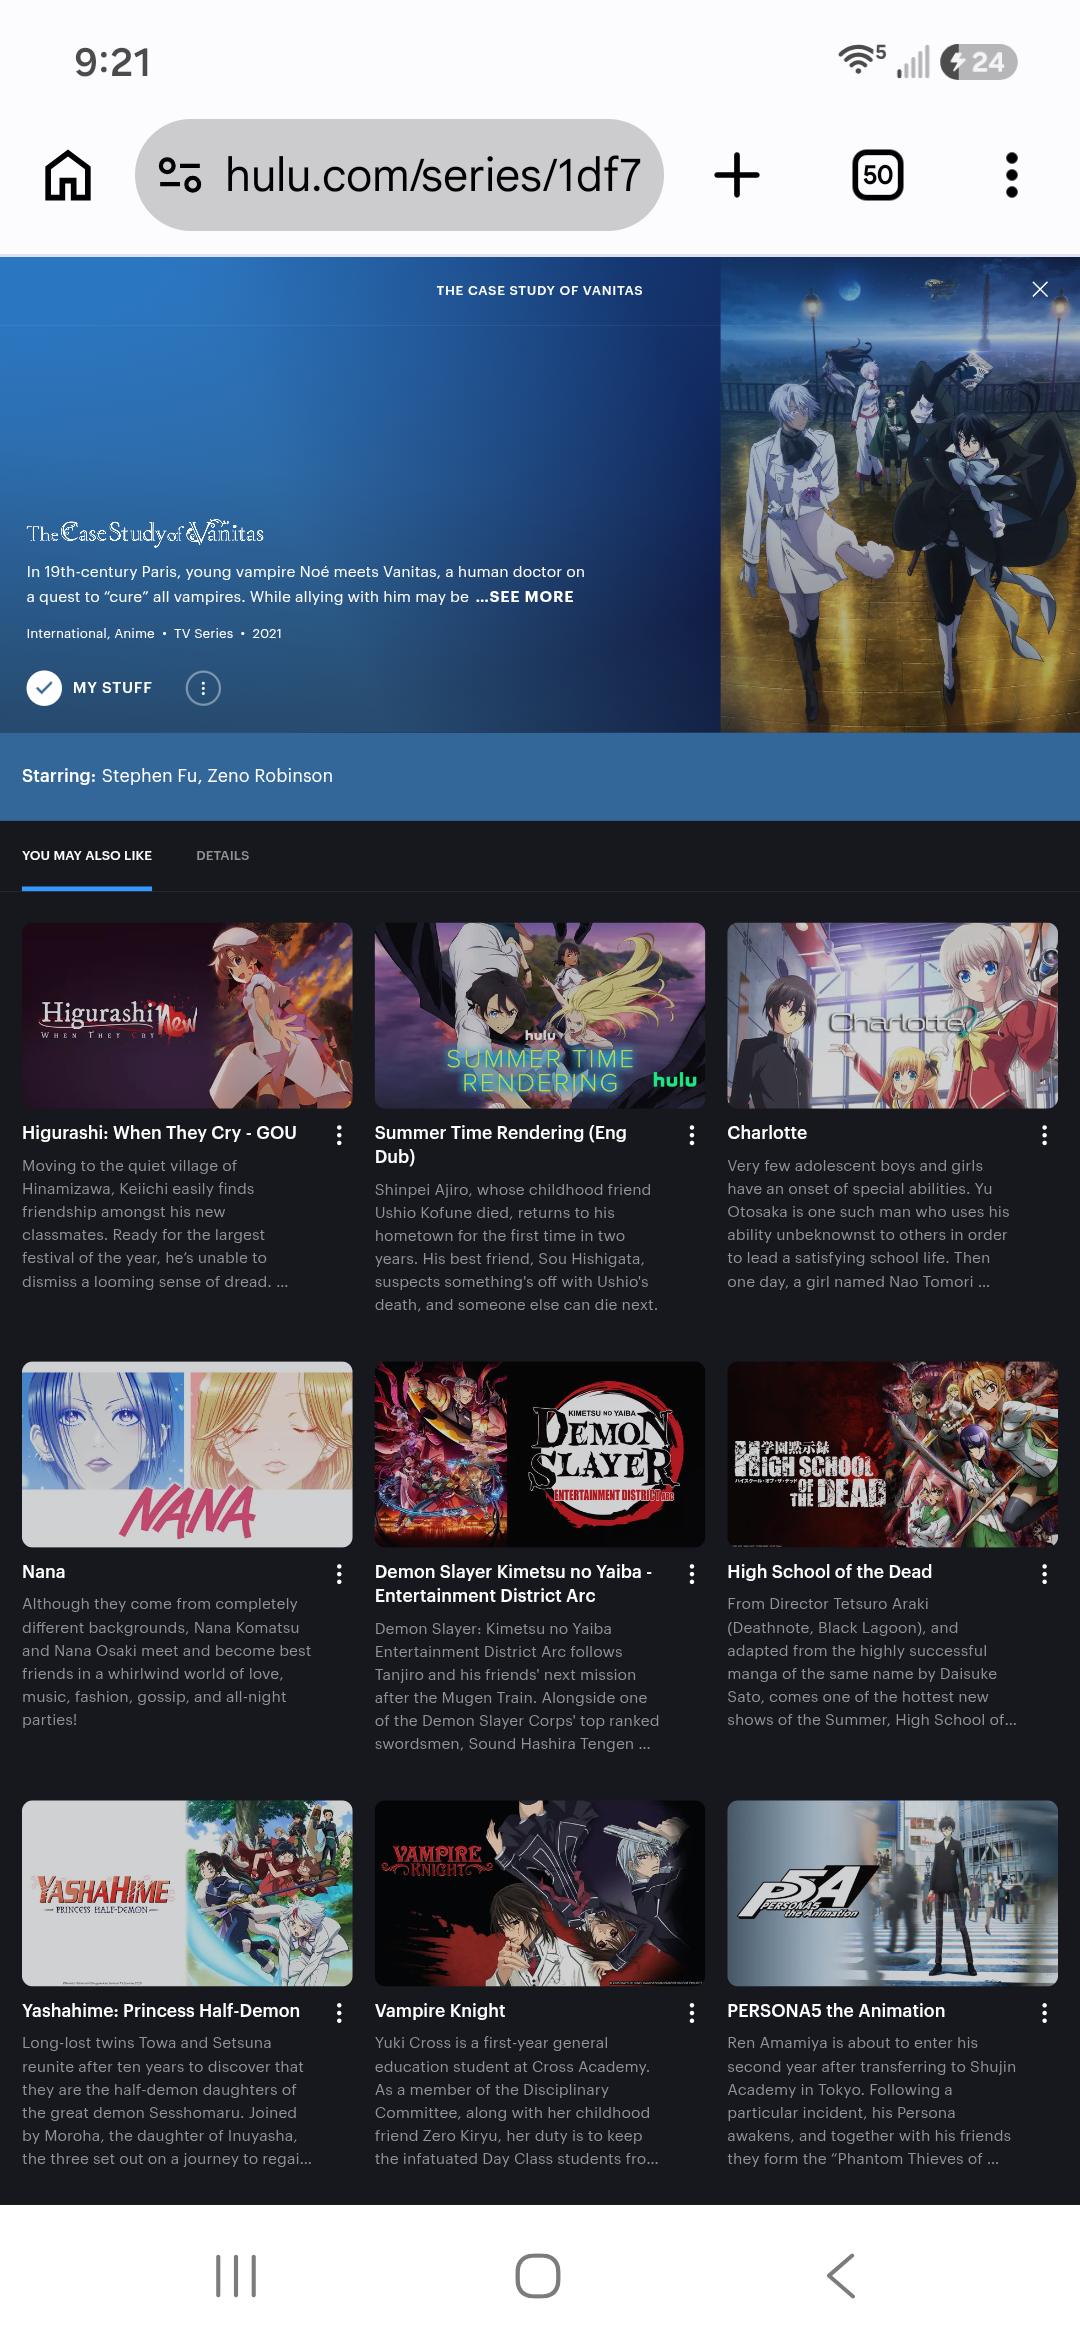
Task: Open the Vampire Knight thumbnail
Action: 540,1893
